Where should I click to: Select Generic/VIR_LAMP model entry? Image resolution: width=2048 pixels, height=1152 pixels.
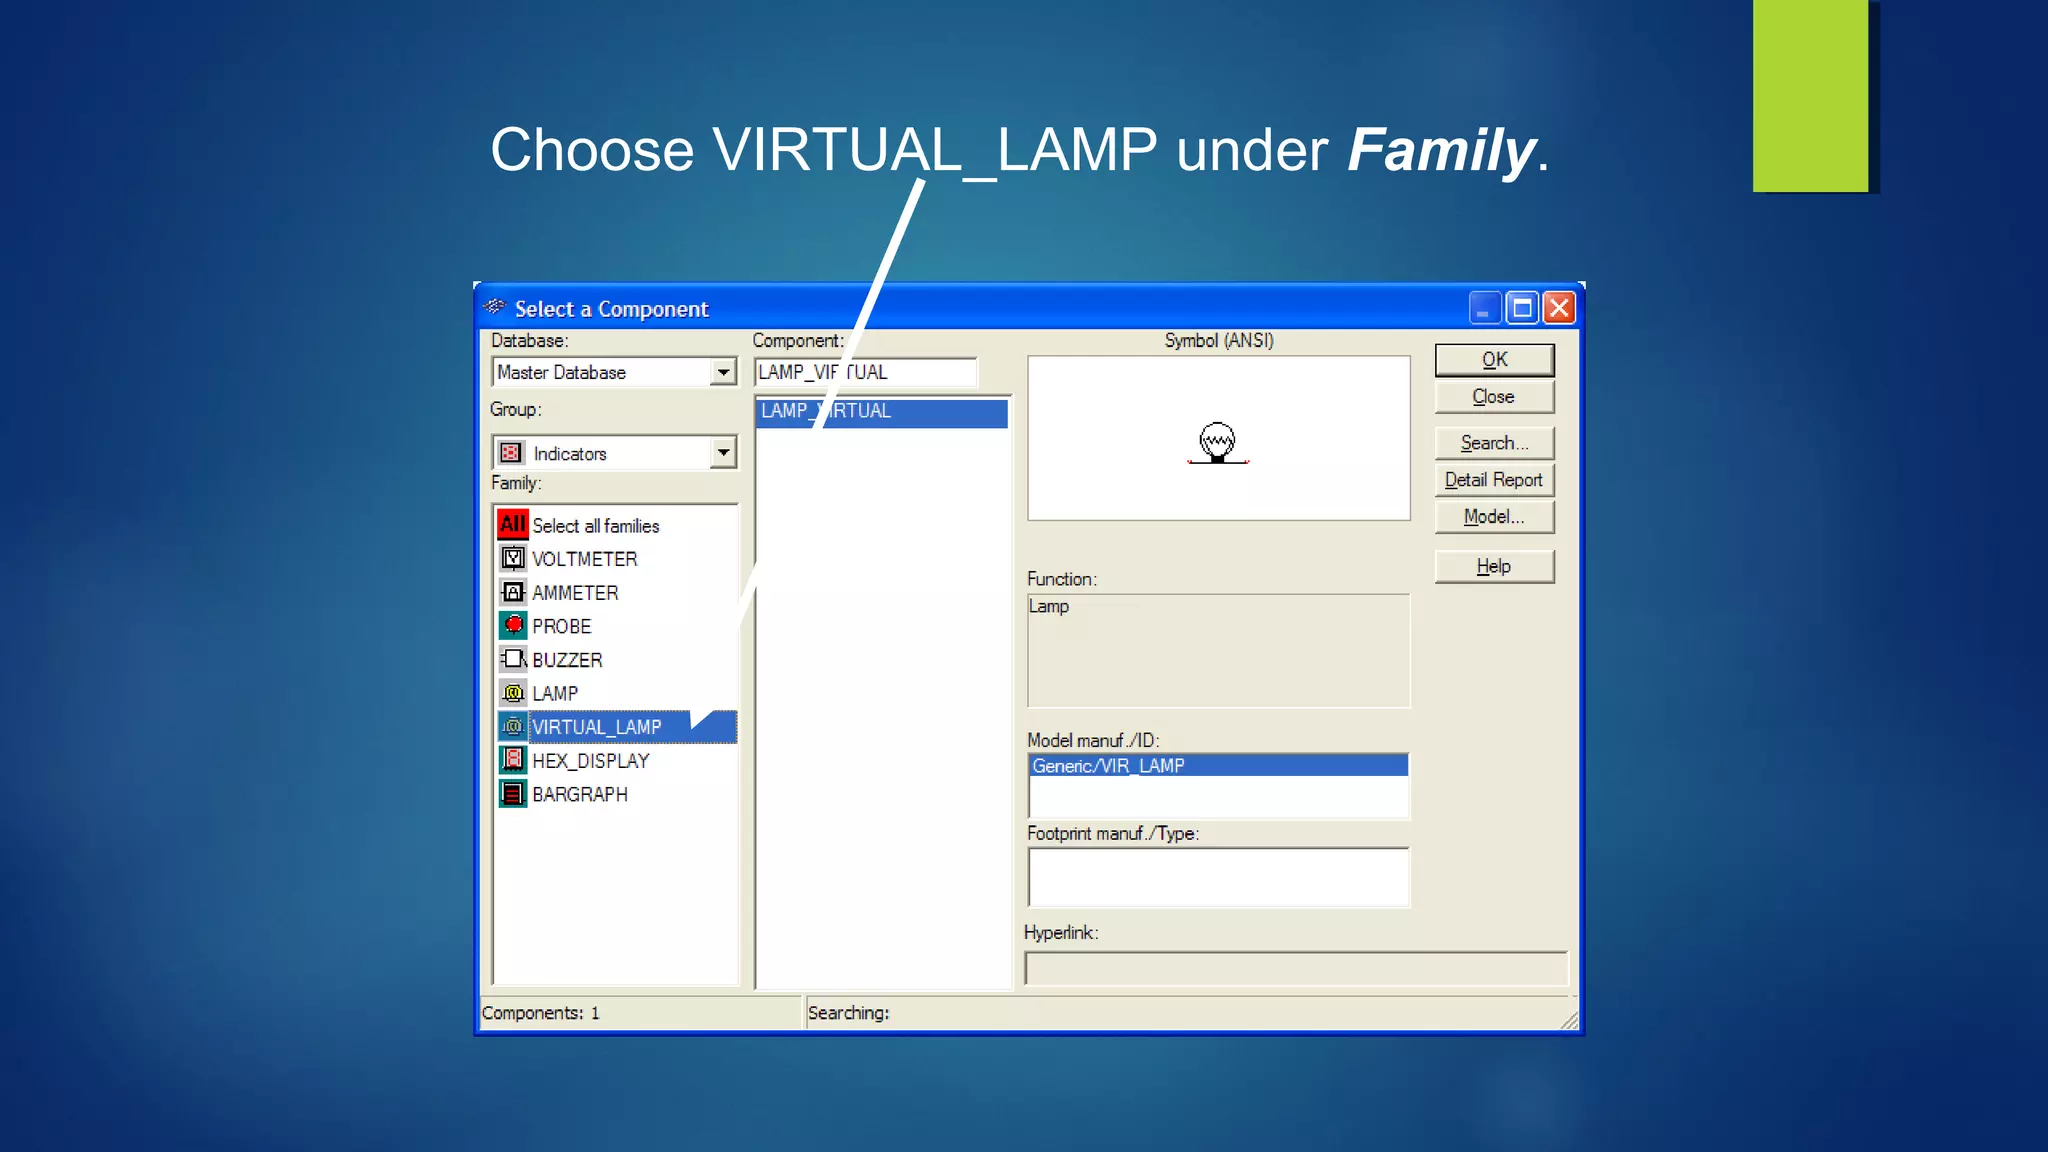pyautogui.click(x=1218, y=766)
